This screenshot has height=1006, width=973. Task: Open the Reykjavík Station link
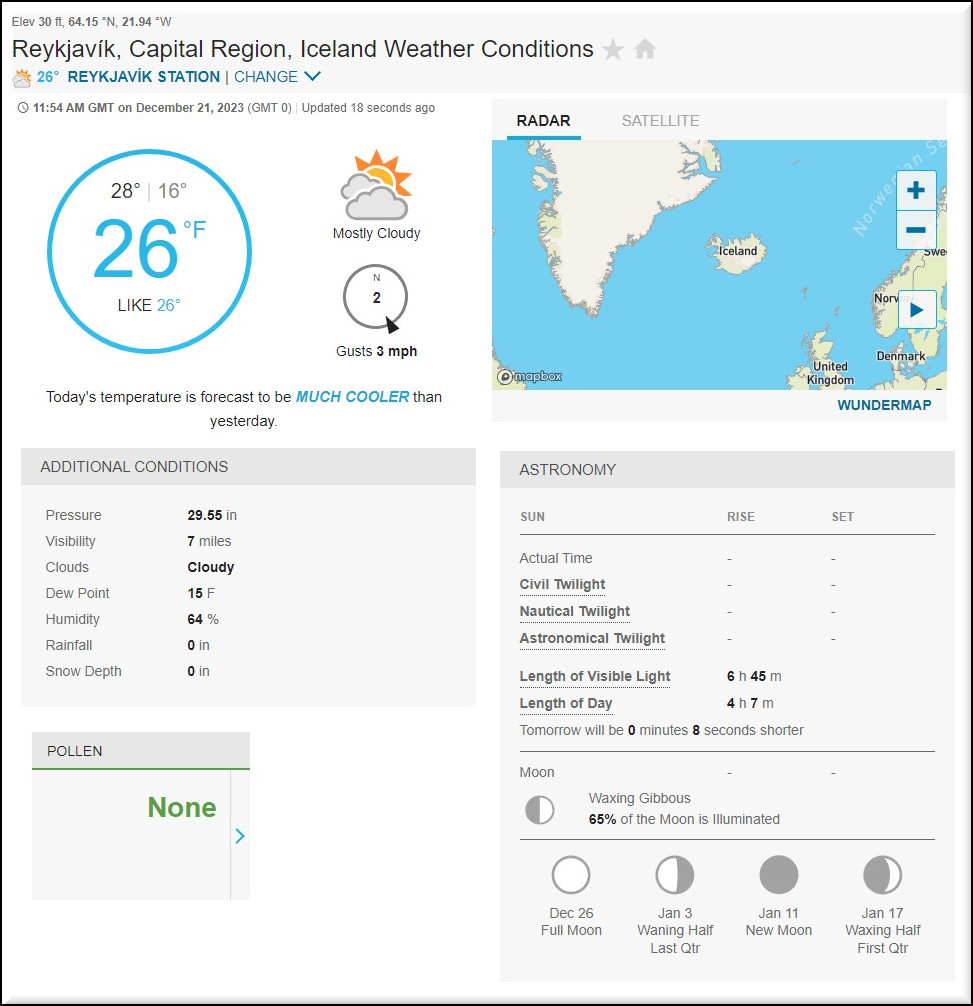click(x=143, y=77)
